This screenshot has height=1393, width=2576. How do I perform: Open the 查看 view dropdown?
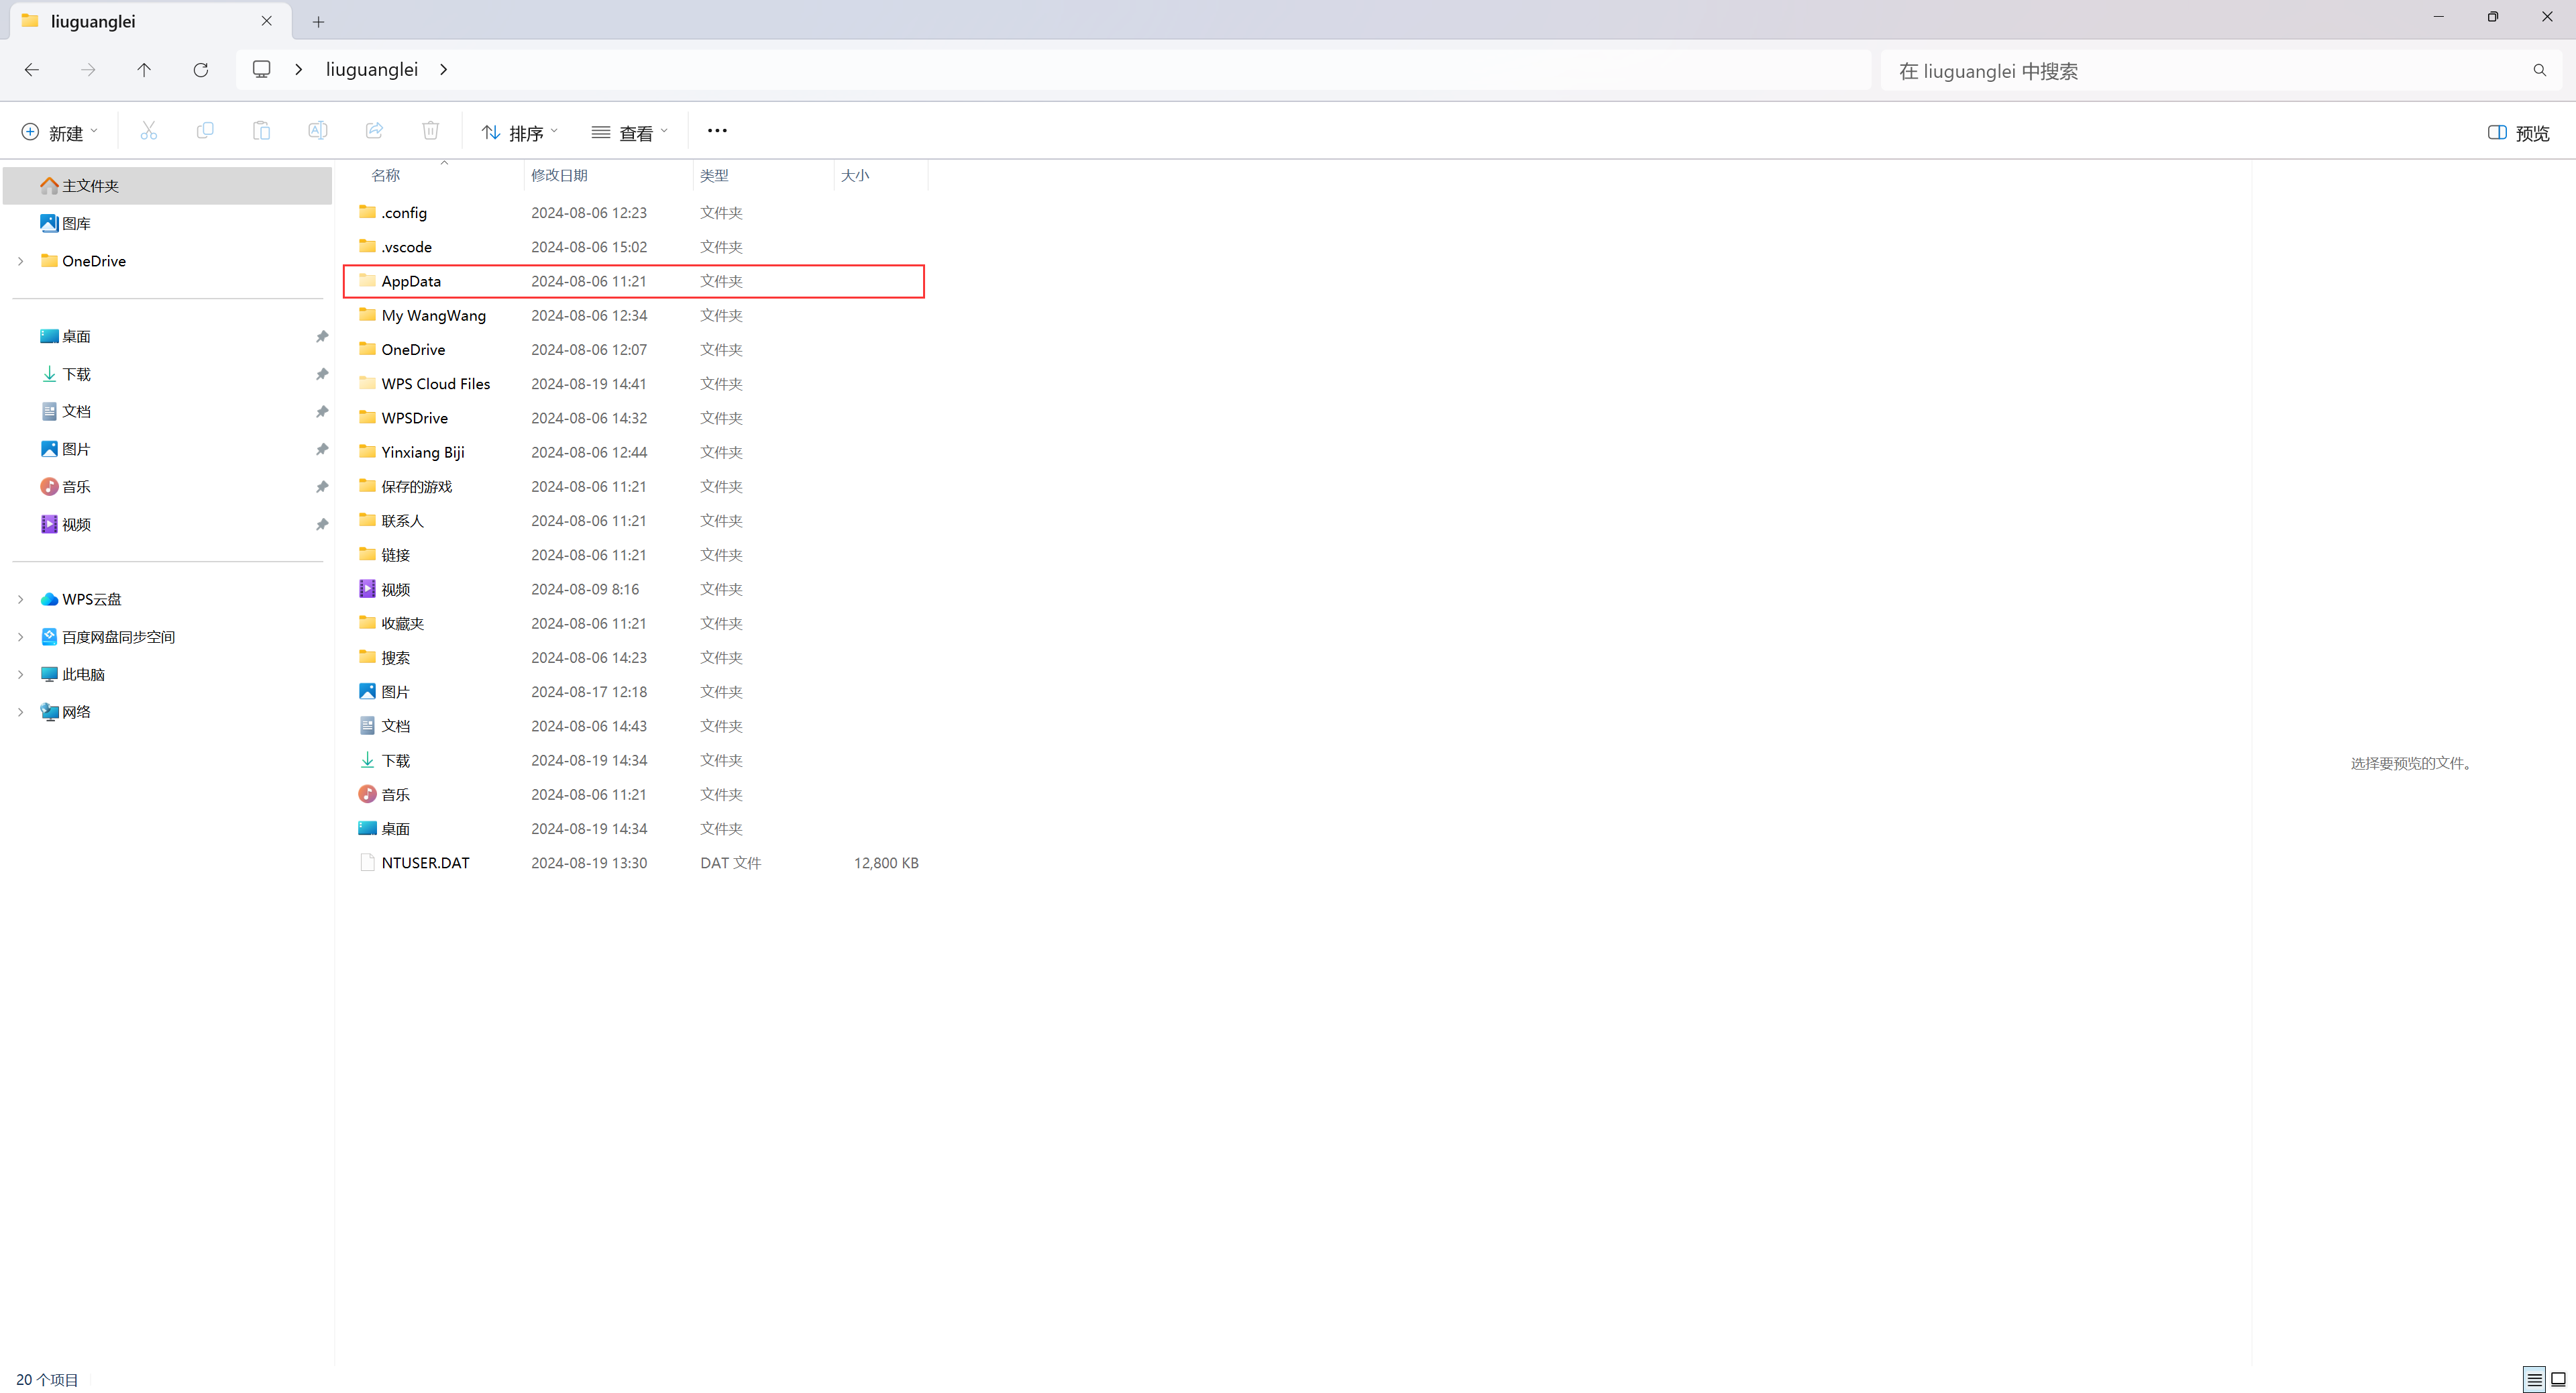pos(630,133)
